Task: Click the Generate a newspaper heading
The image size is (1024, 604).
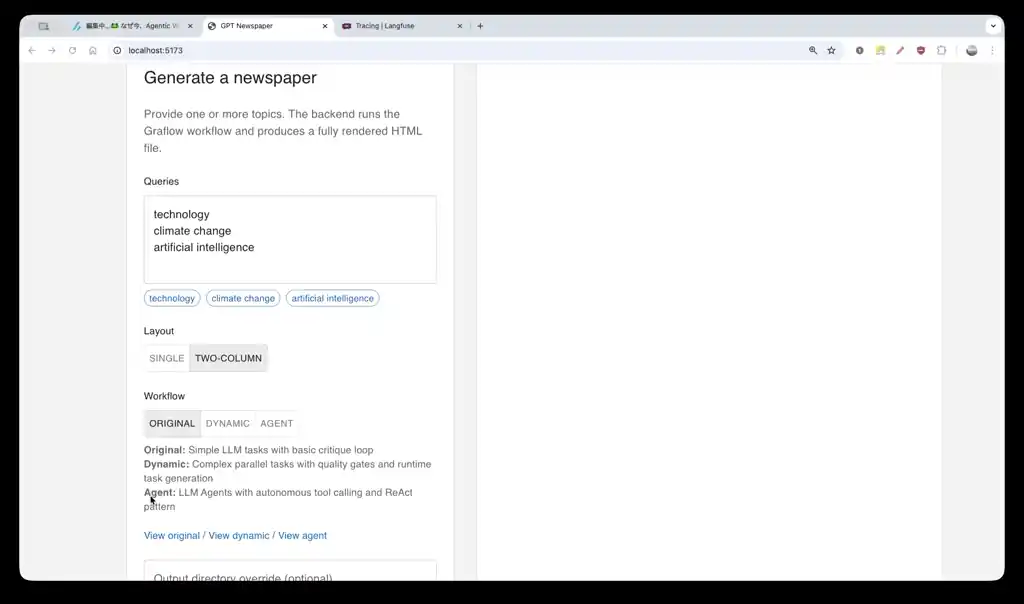Action: click(x=230, y=78)
